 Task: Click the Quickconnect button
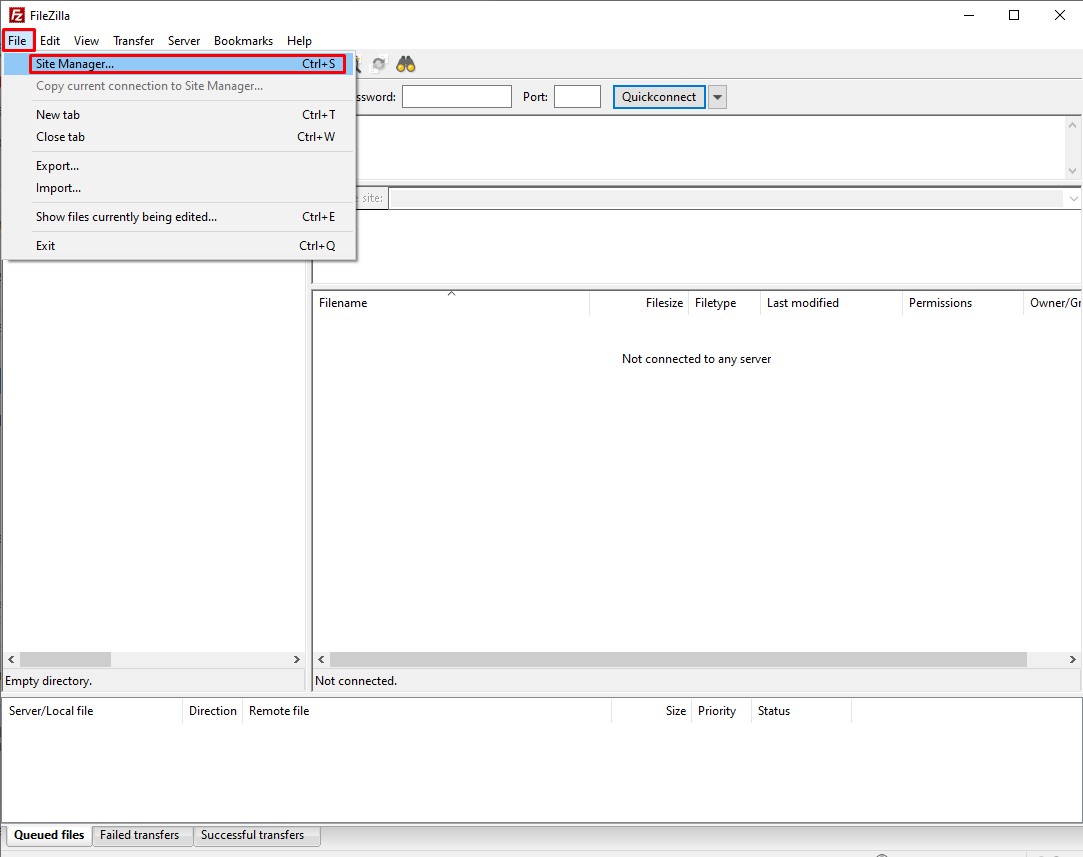pos(659,97)
